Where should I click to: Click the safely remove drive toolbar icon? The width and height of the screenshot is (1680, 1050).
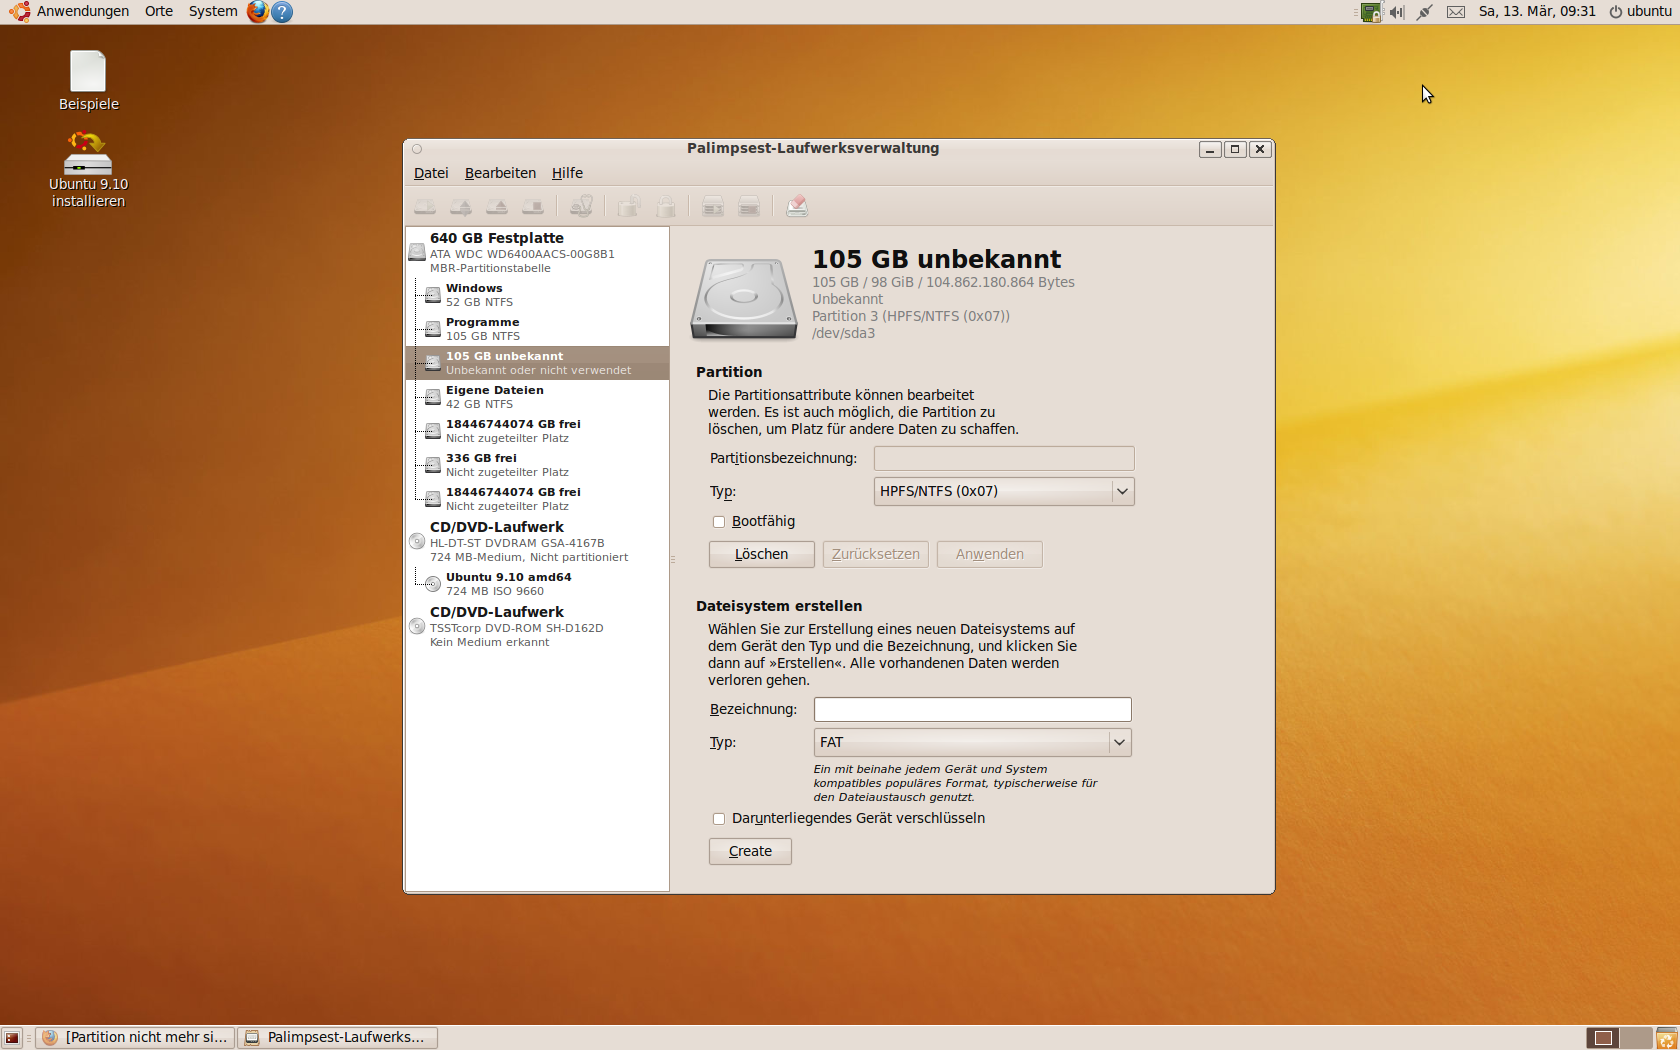coord(533,207)
